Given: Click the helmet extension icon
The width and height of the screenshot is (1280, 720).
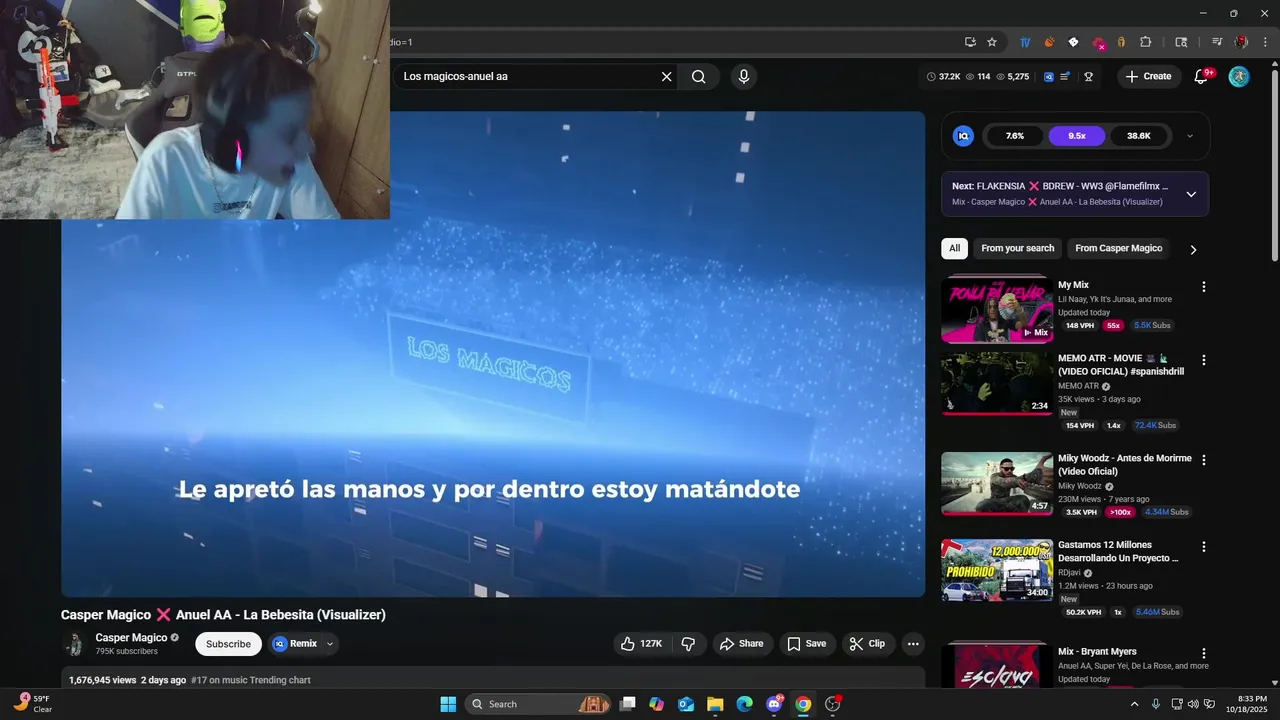Looking at the screenshot, I should [x=1122, y=42].
